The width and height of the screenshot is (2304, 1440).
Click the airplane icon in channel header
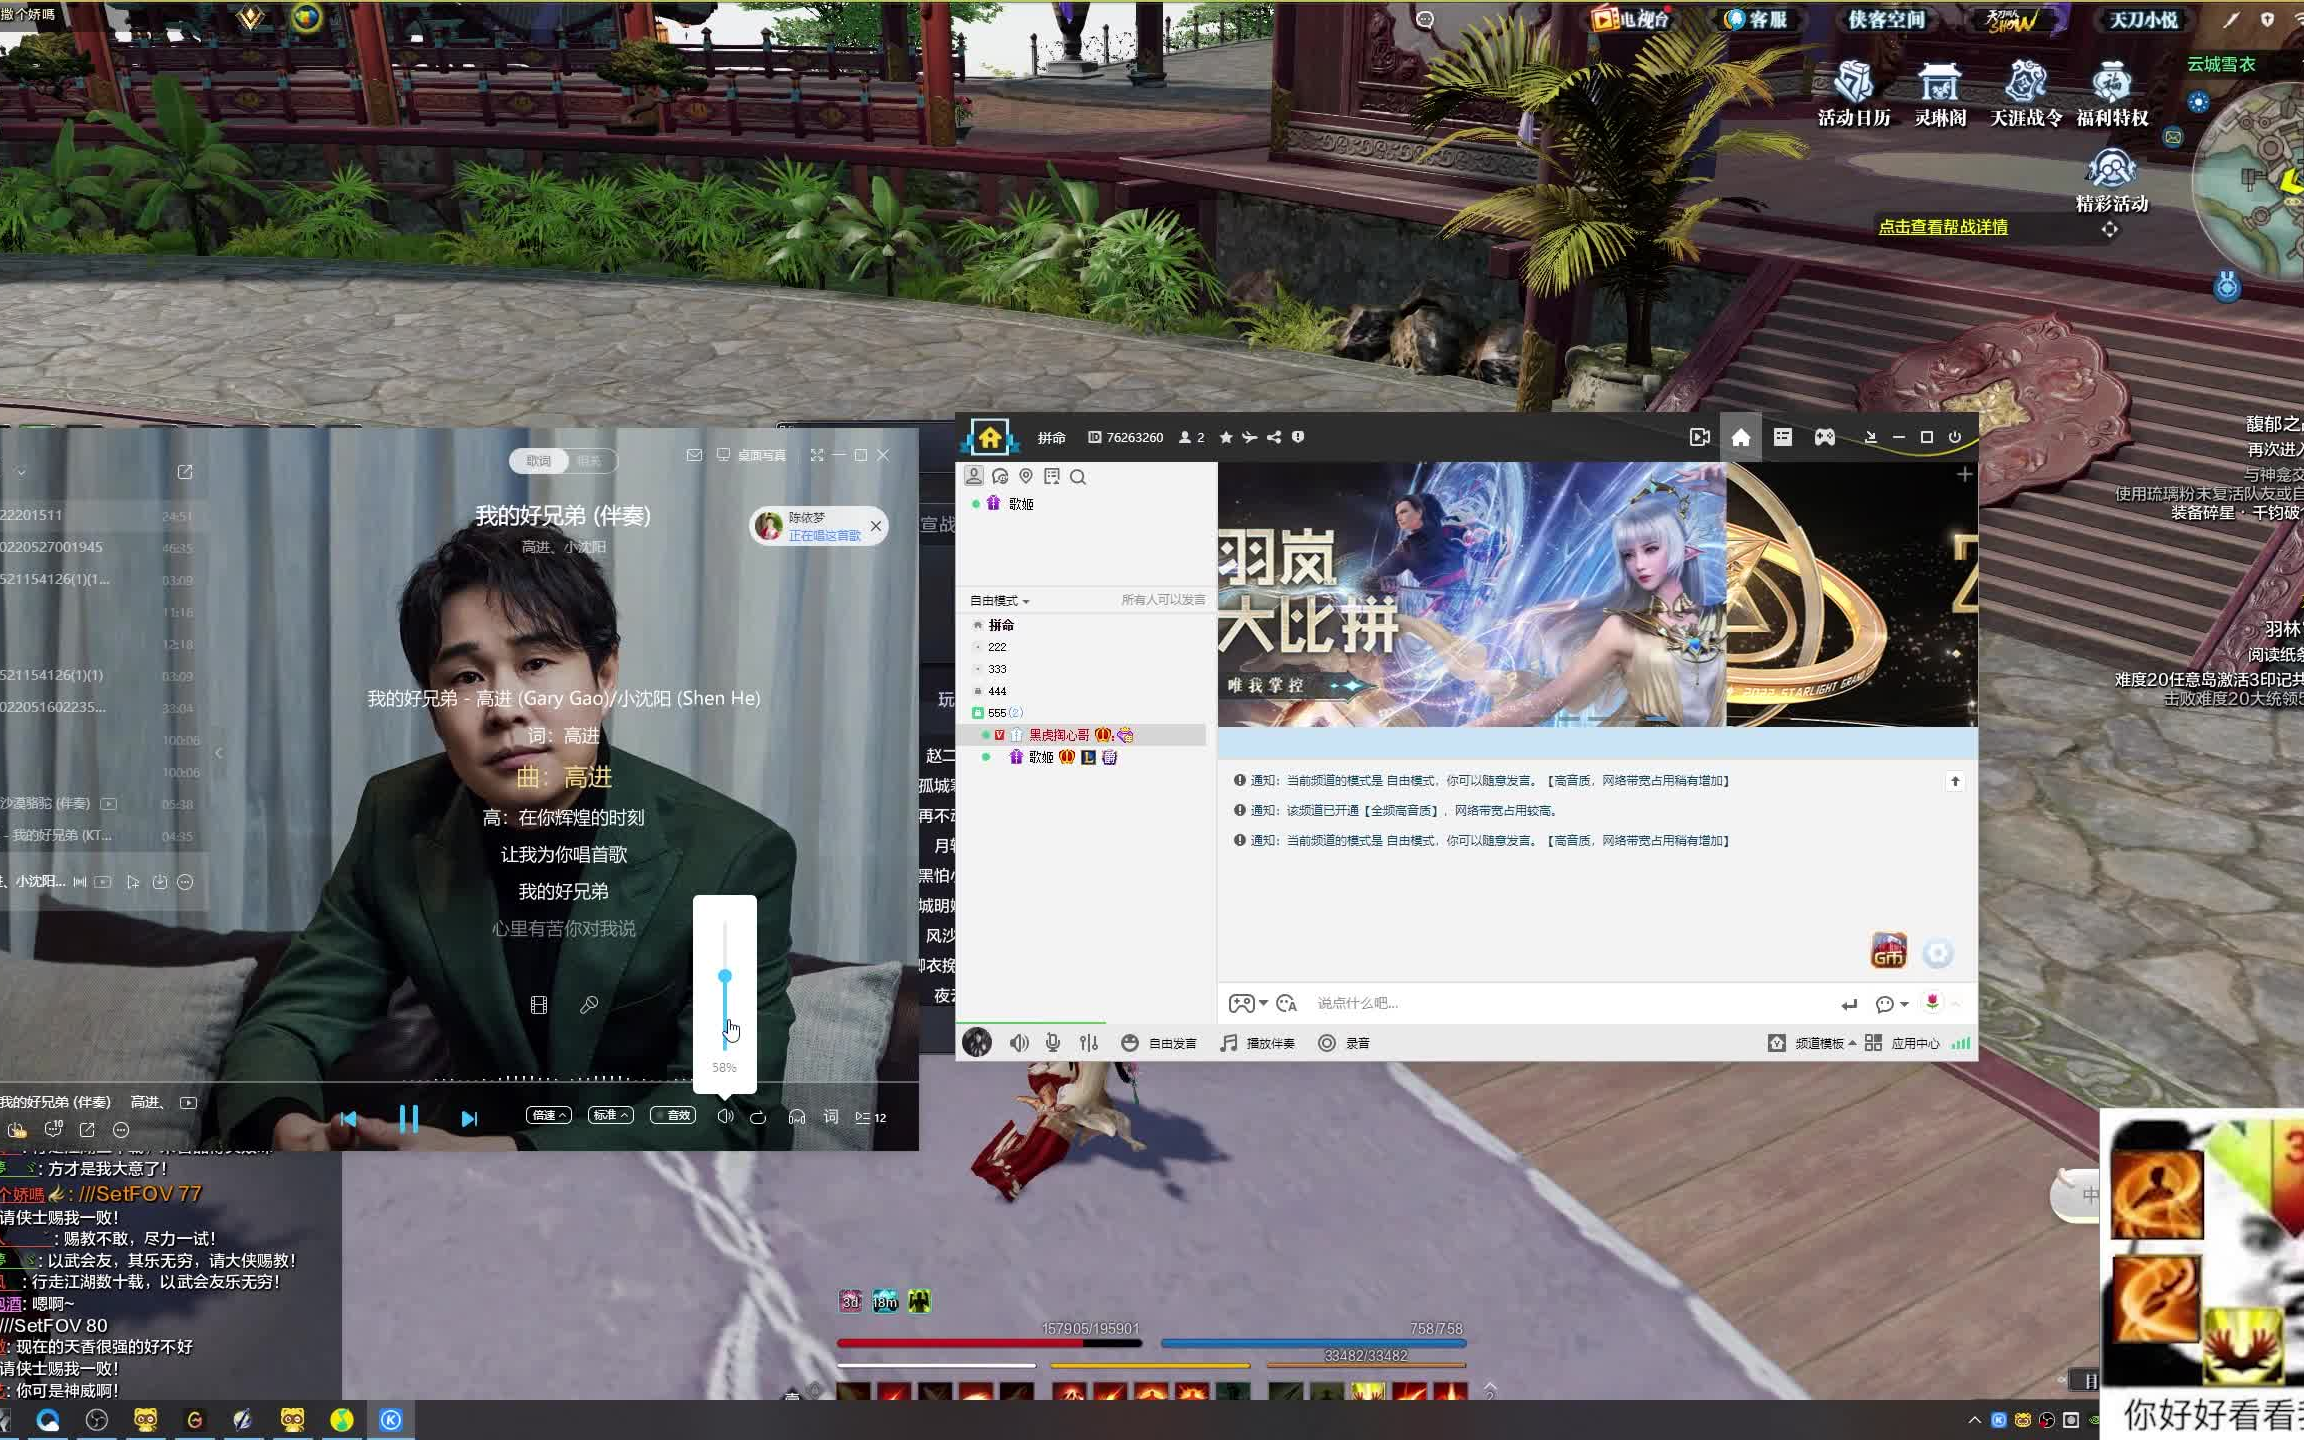pyautogui.click(x=1250, y=437)
